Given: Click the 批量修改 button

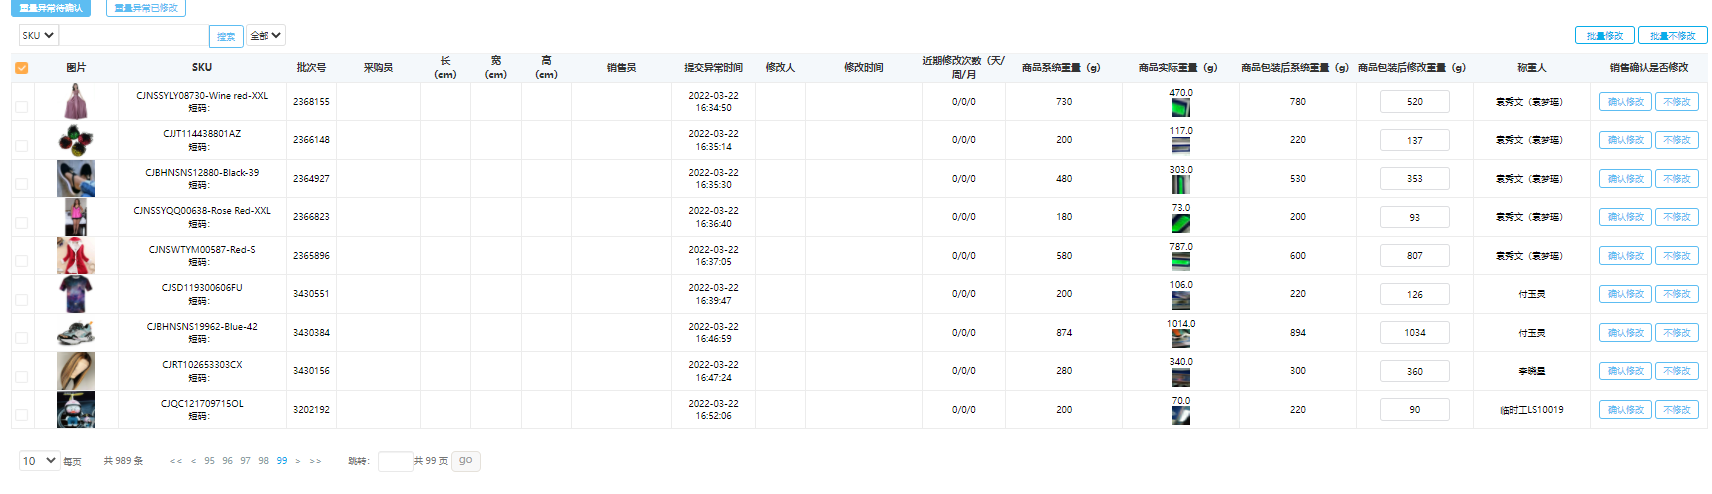Looking at the screenshot, I should tap(1604, 35).
